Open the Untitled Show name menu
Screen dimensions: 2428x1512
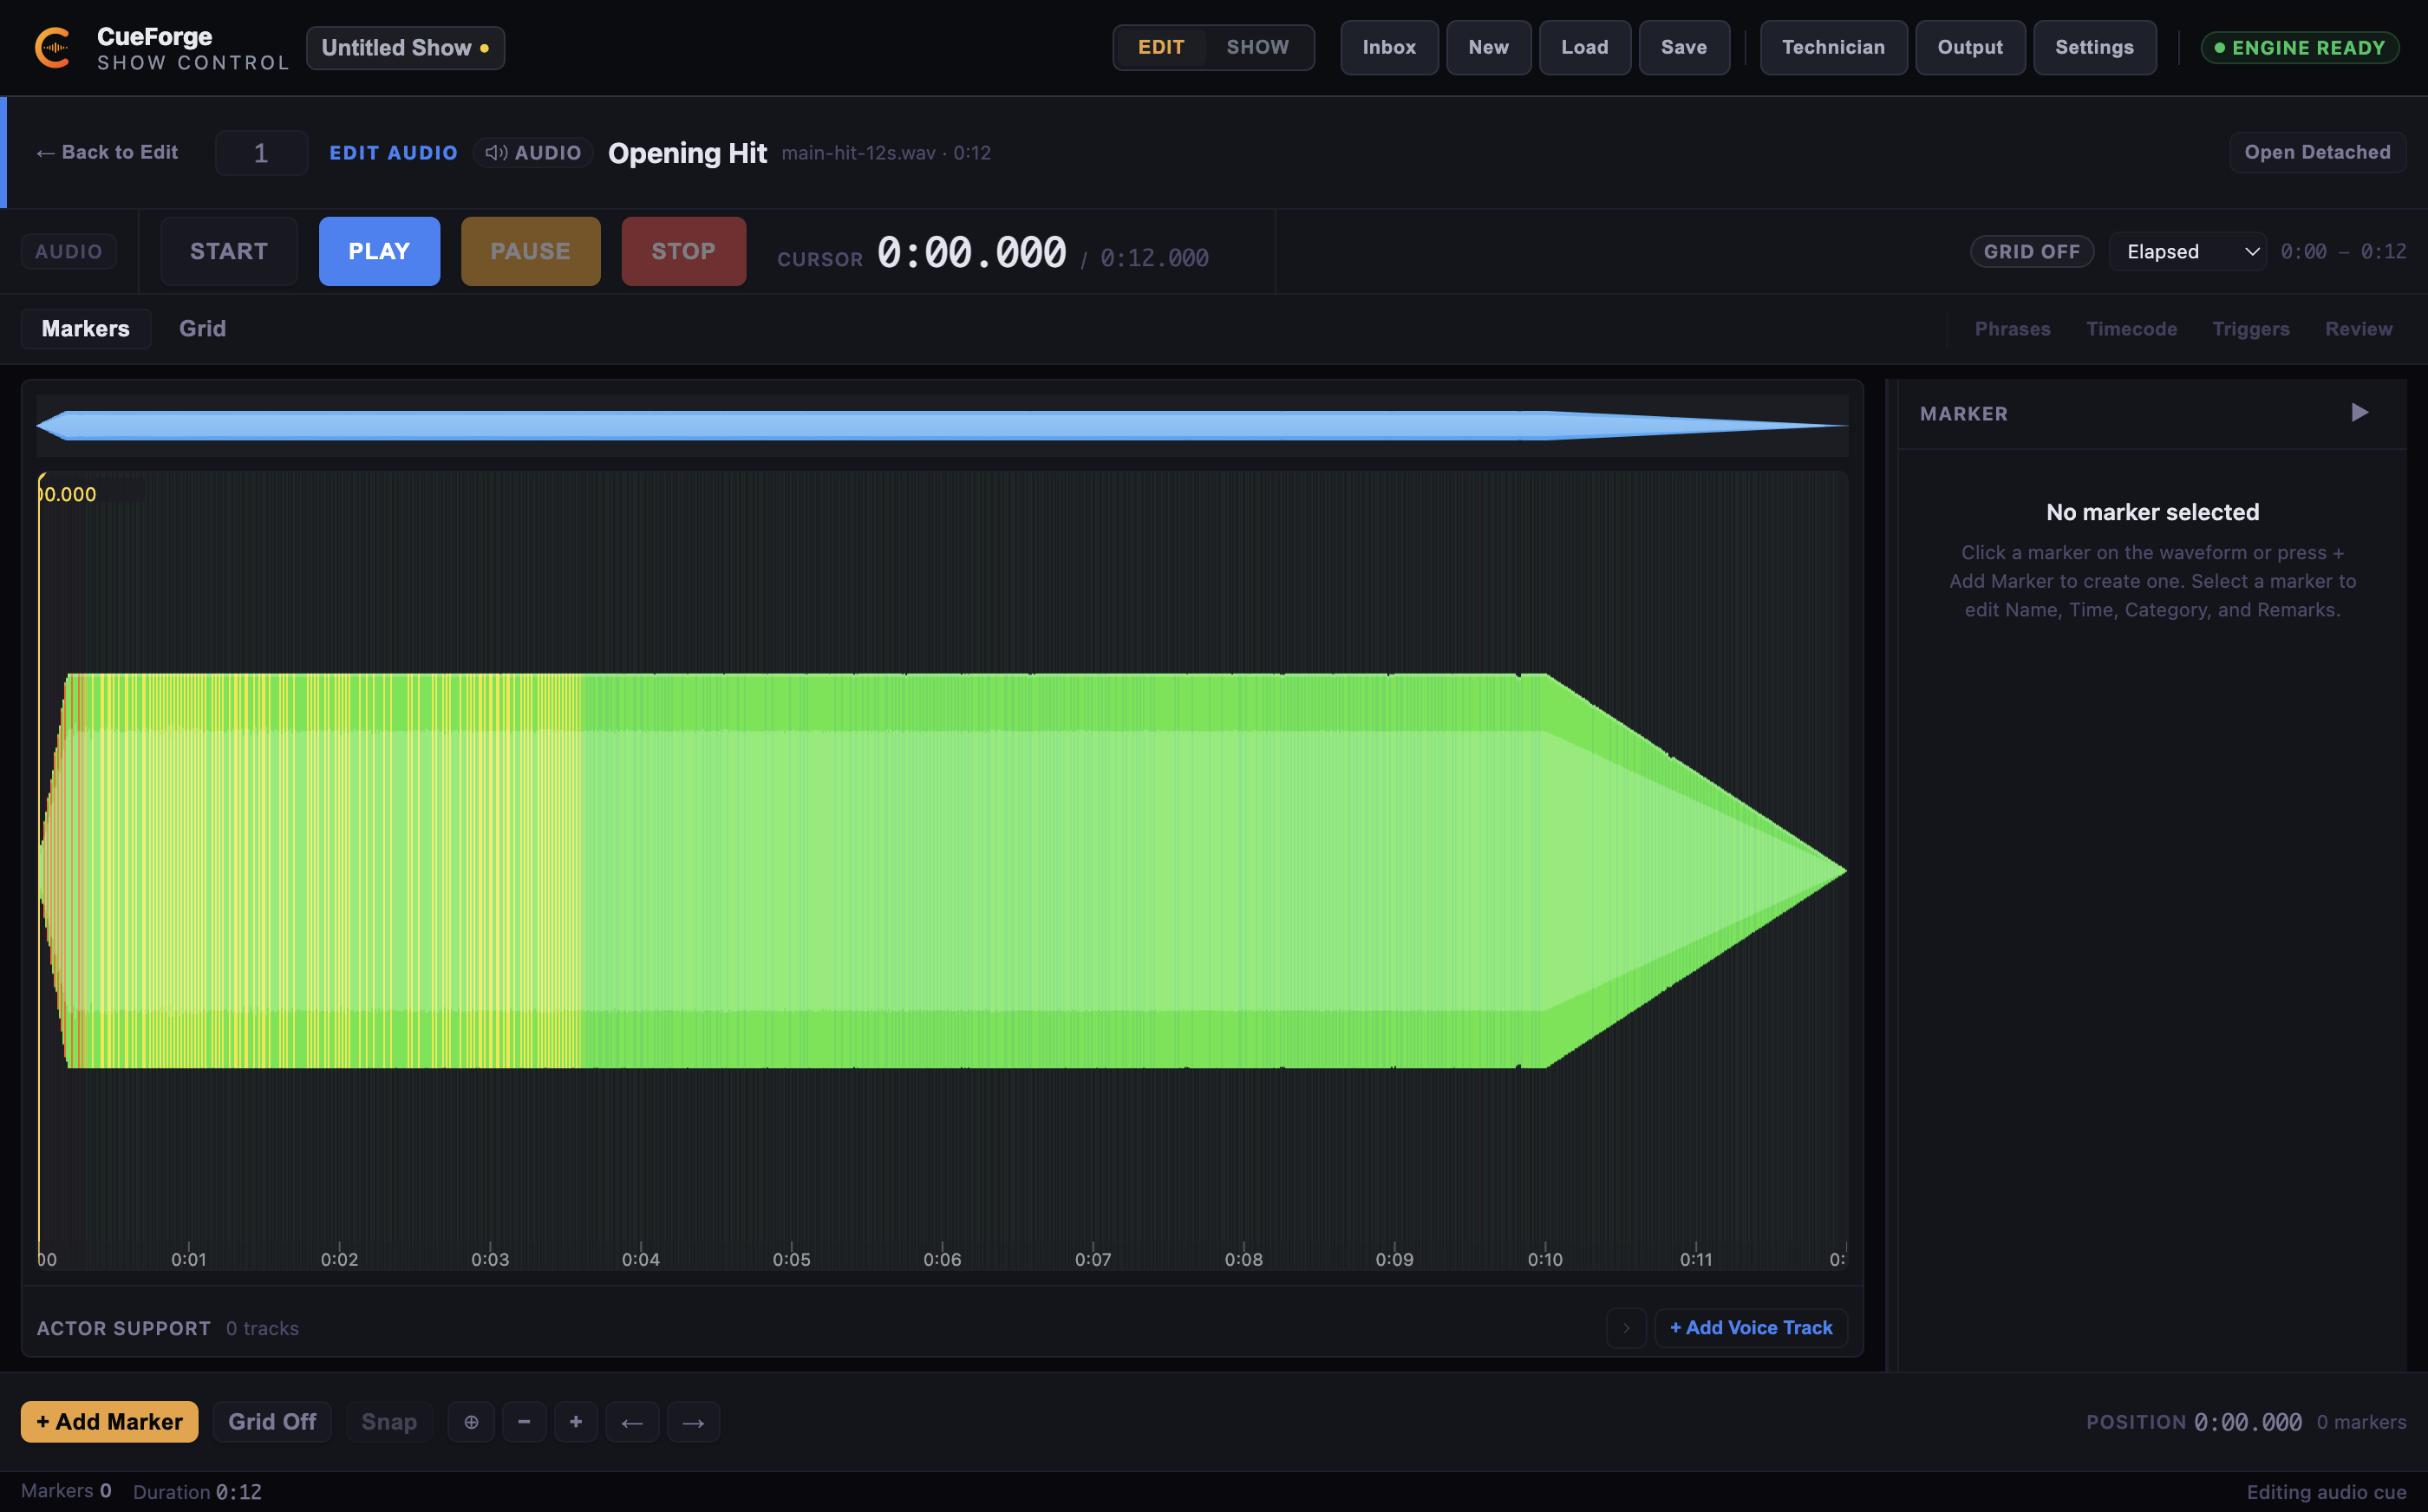[x=405, y=48]
